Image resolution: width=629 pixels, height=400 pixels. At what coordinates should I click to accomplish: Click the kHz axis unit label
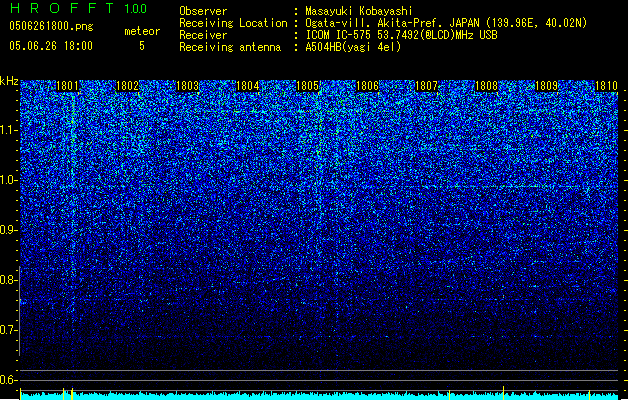coord(9,81)
